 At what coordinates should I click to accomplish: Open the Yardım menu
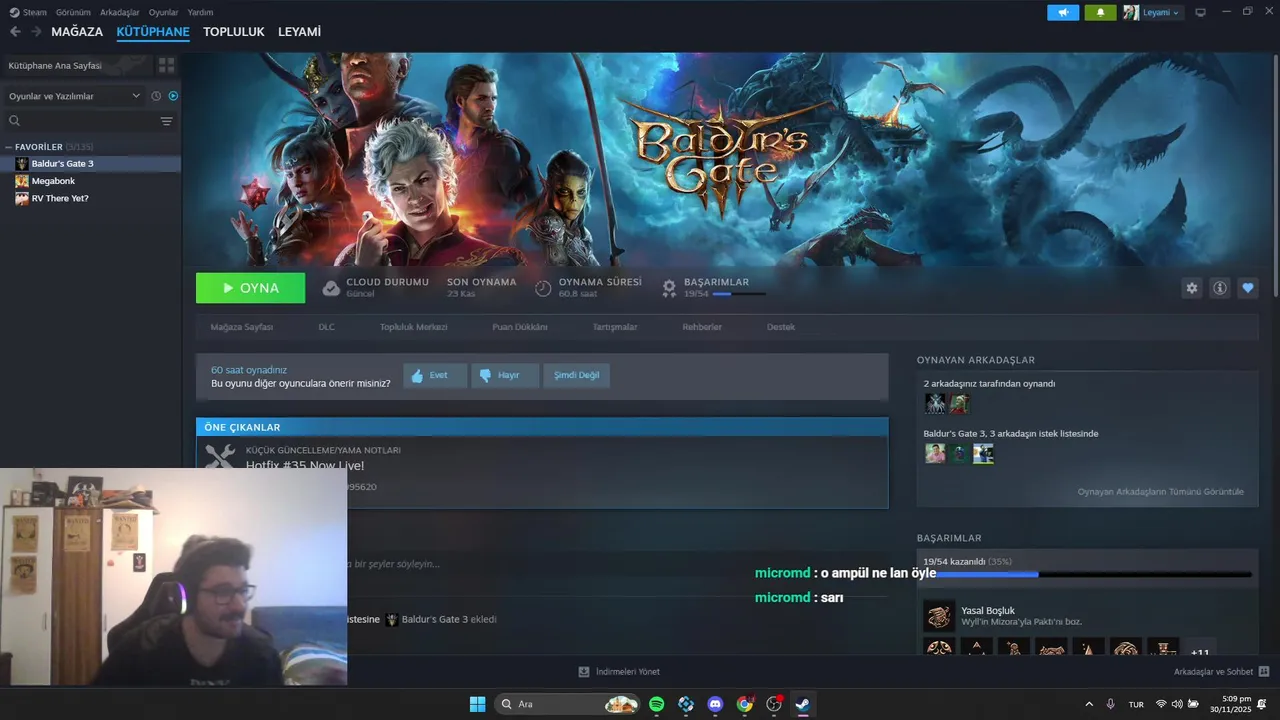200,12
